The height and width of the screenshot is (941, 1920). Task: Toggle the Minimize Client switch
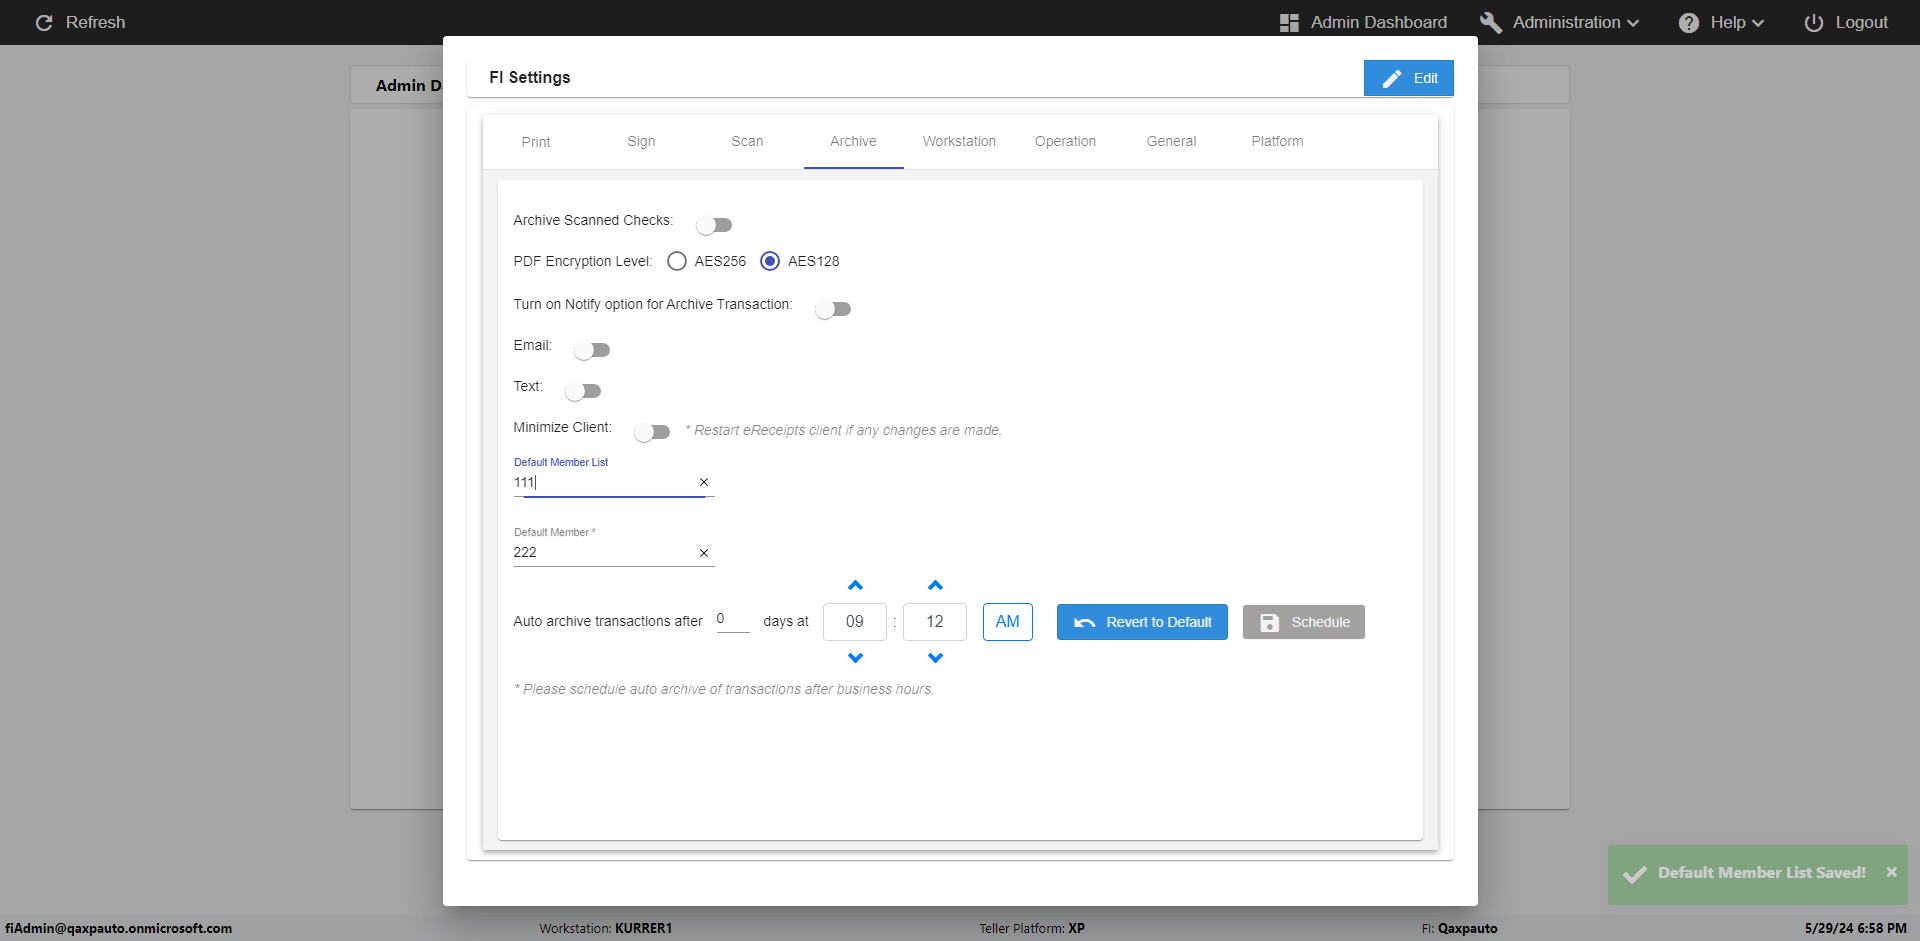(652, 432)
